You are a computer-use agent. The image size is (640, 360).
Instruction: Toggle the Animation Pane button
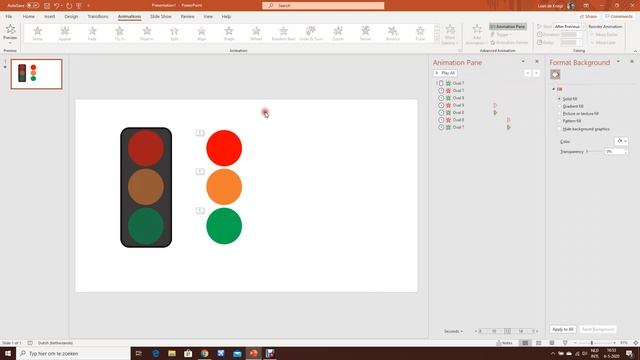pos(508,27)
